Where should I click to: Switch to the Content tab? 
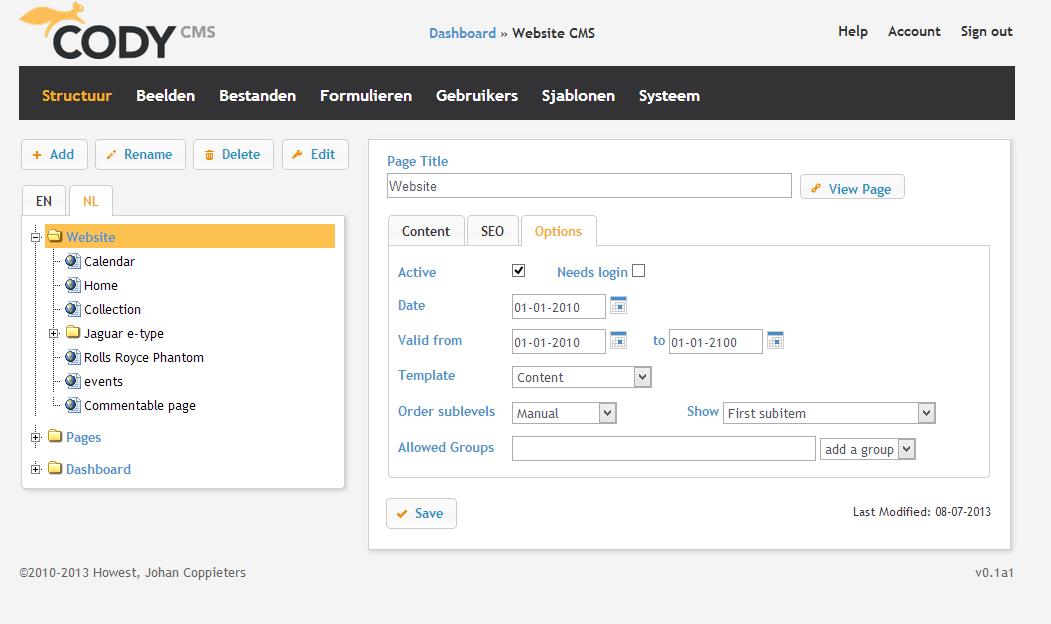[x=426, y=231]
